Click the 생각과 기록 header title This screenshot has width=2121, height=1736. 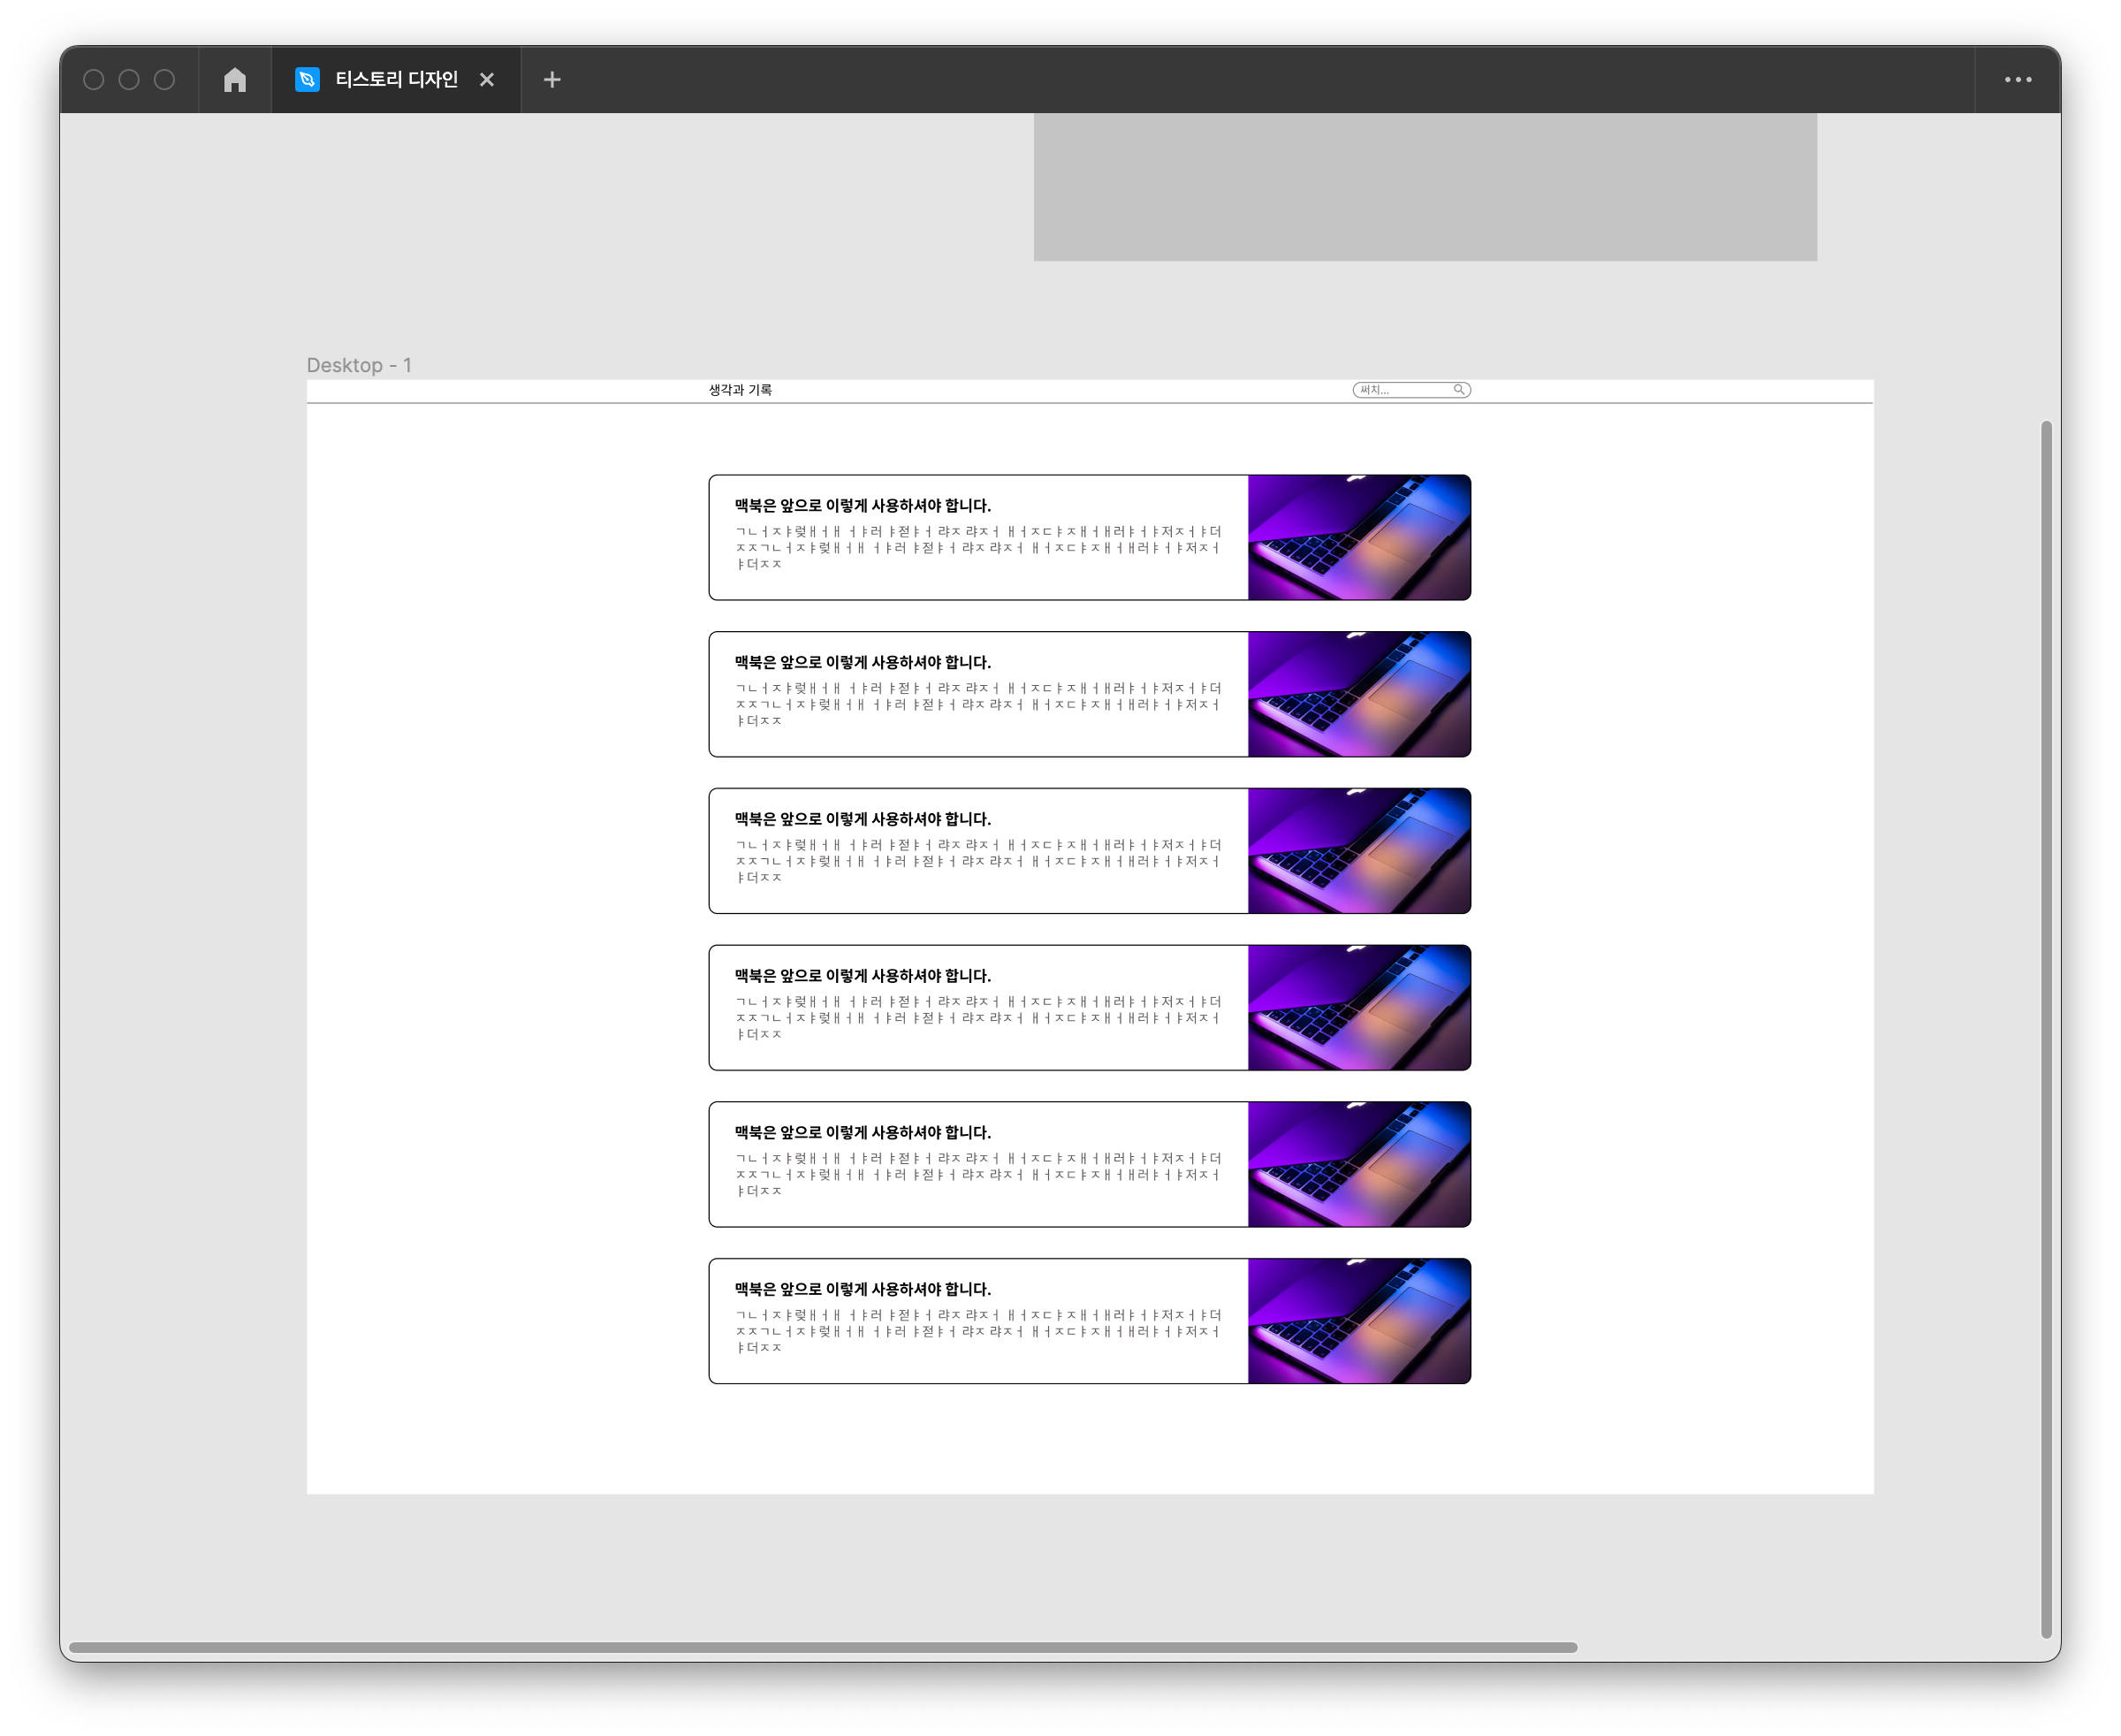[740, 390]
